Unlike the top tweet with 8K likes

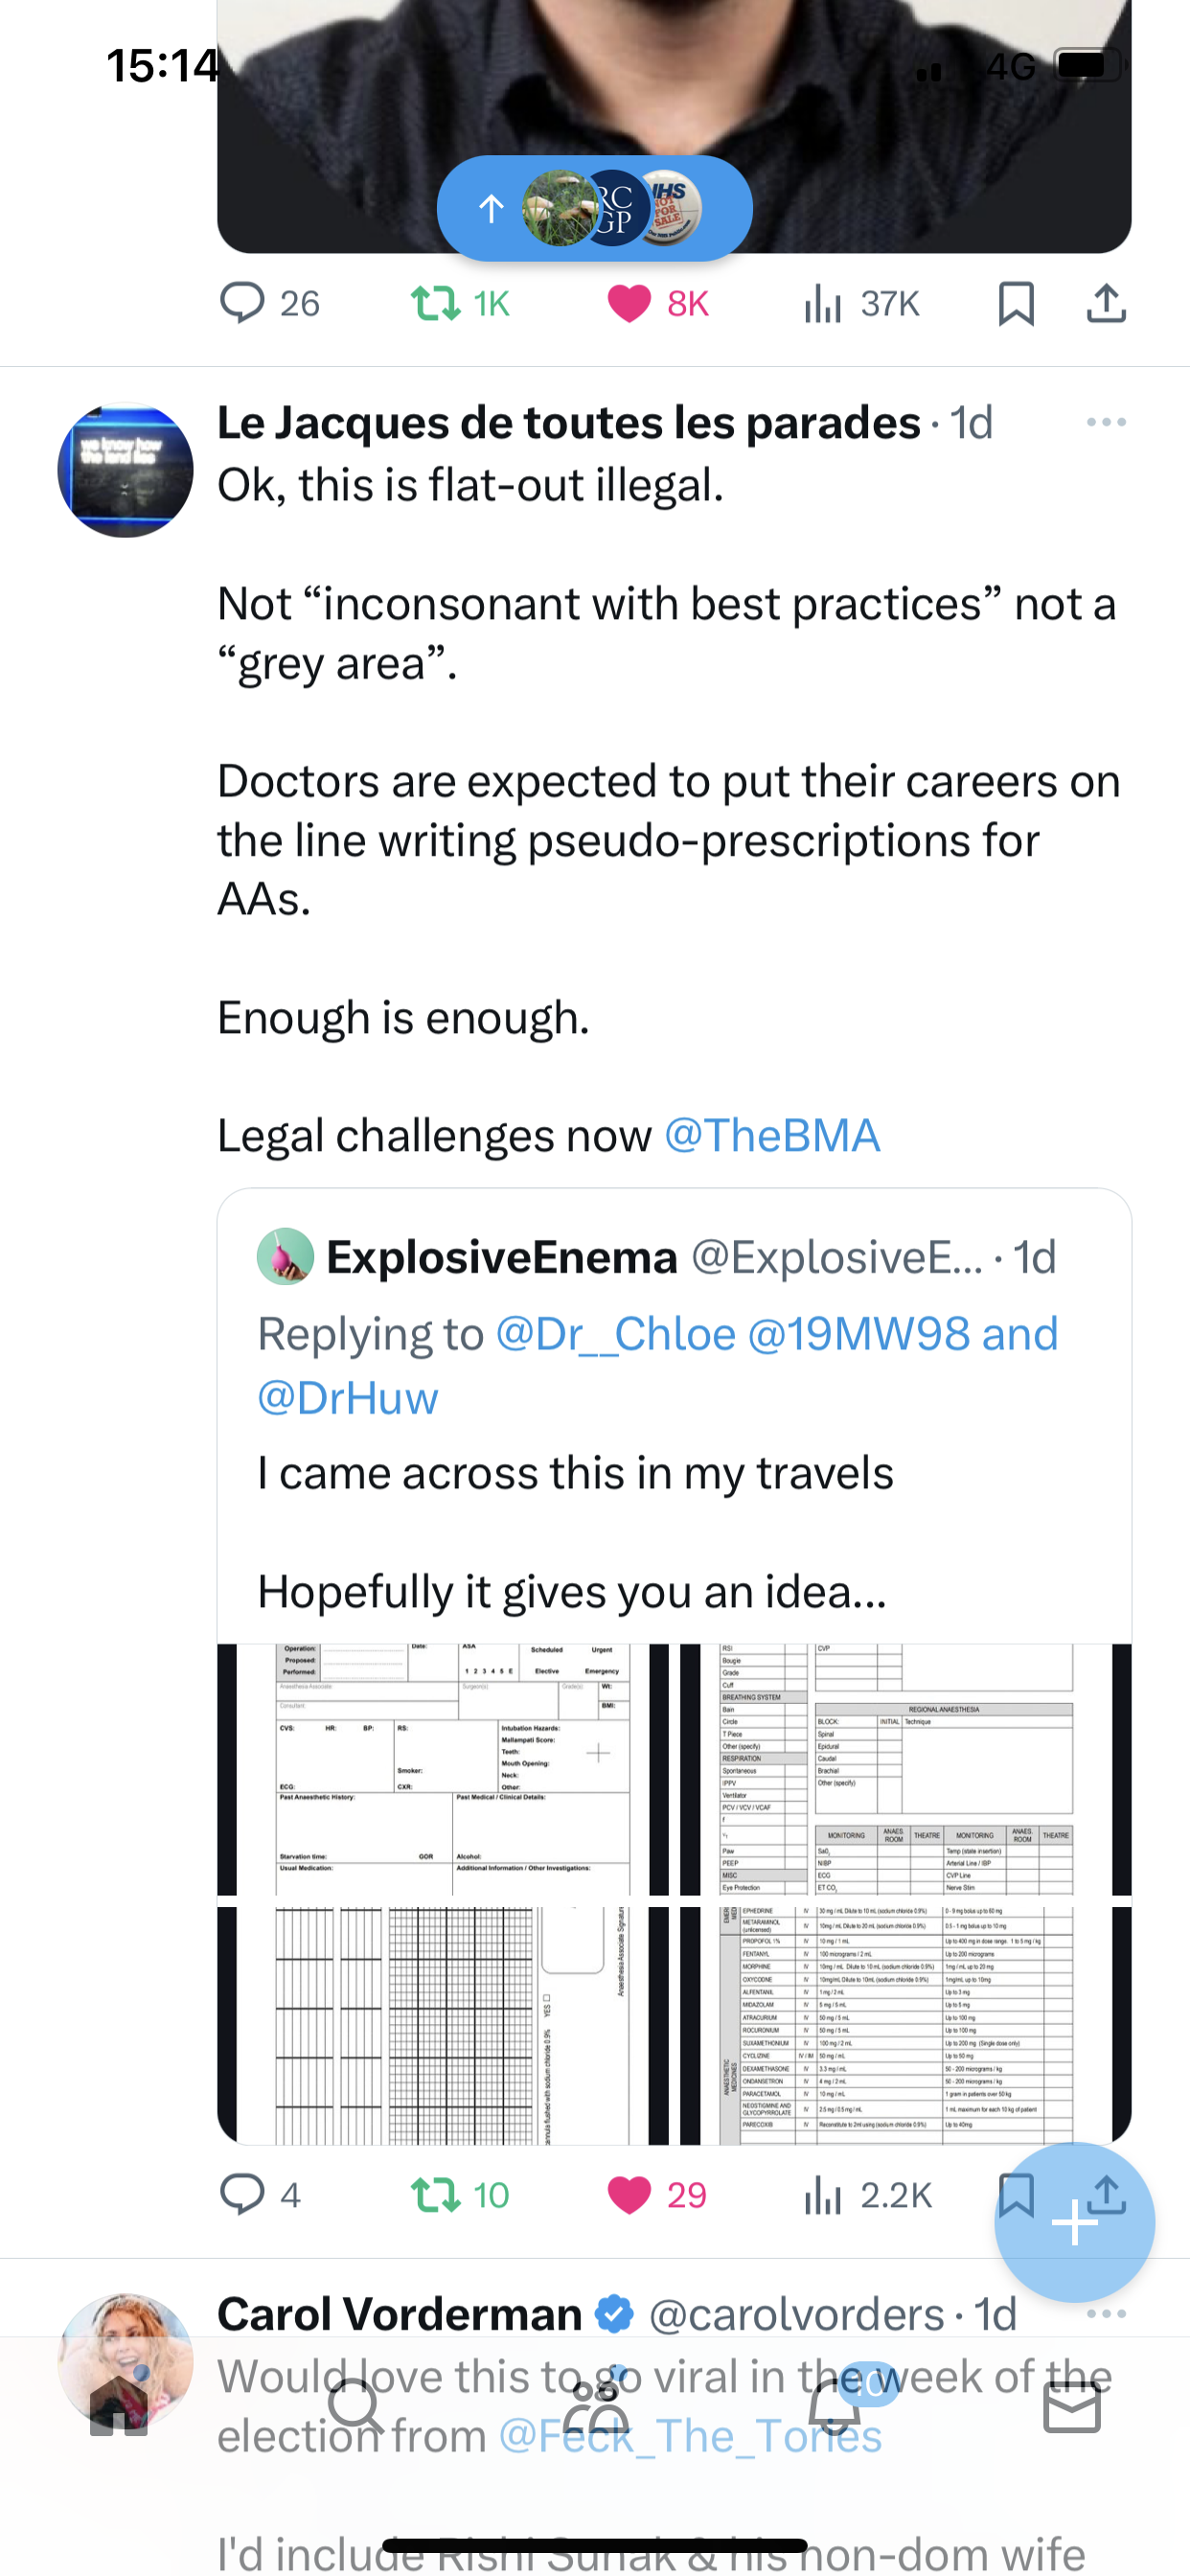[657, 303]
